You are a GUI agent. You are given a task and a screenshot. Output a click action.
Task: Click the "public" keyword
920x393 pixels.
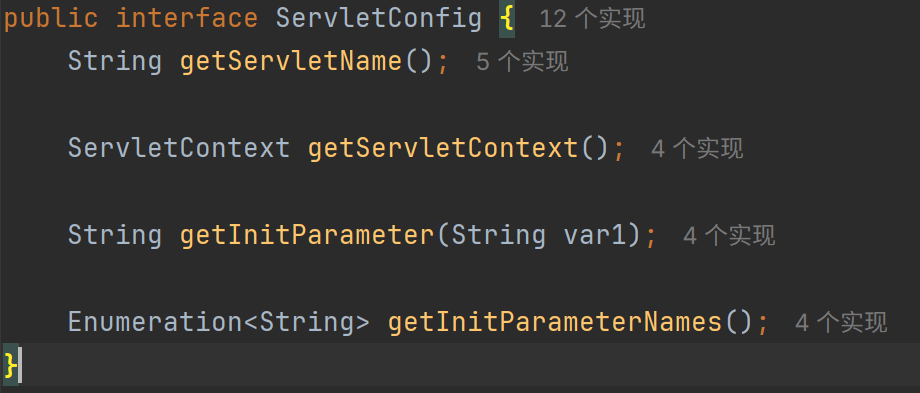pos(51,18)
